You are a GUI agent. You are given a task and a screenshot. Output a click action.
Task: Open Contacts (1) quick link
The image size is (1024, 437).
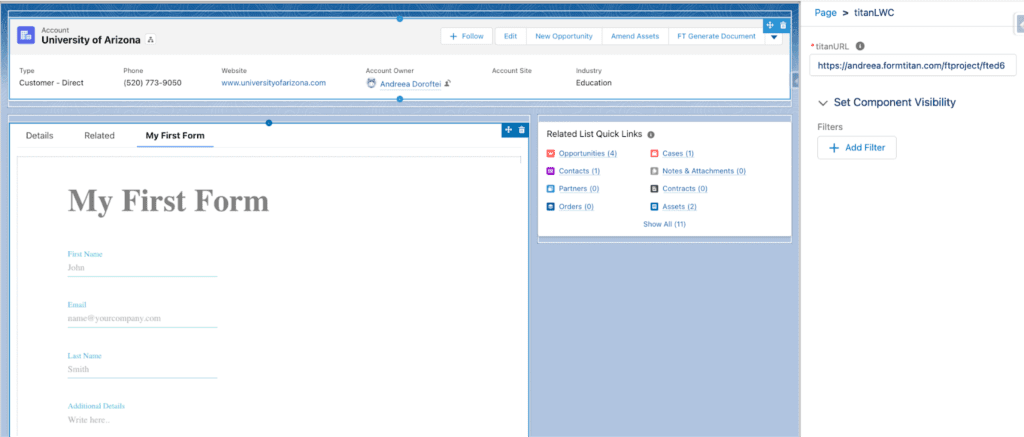pos(579,171)
